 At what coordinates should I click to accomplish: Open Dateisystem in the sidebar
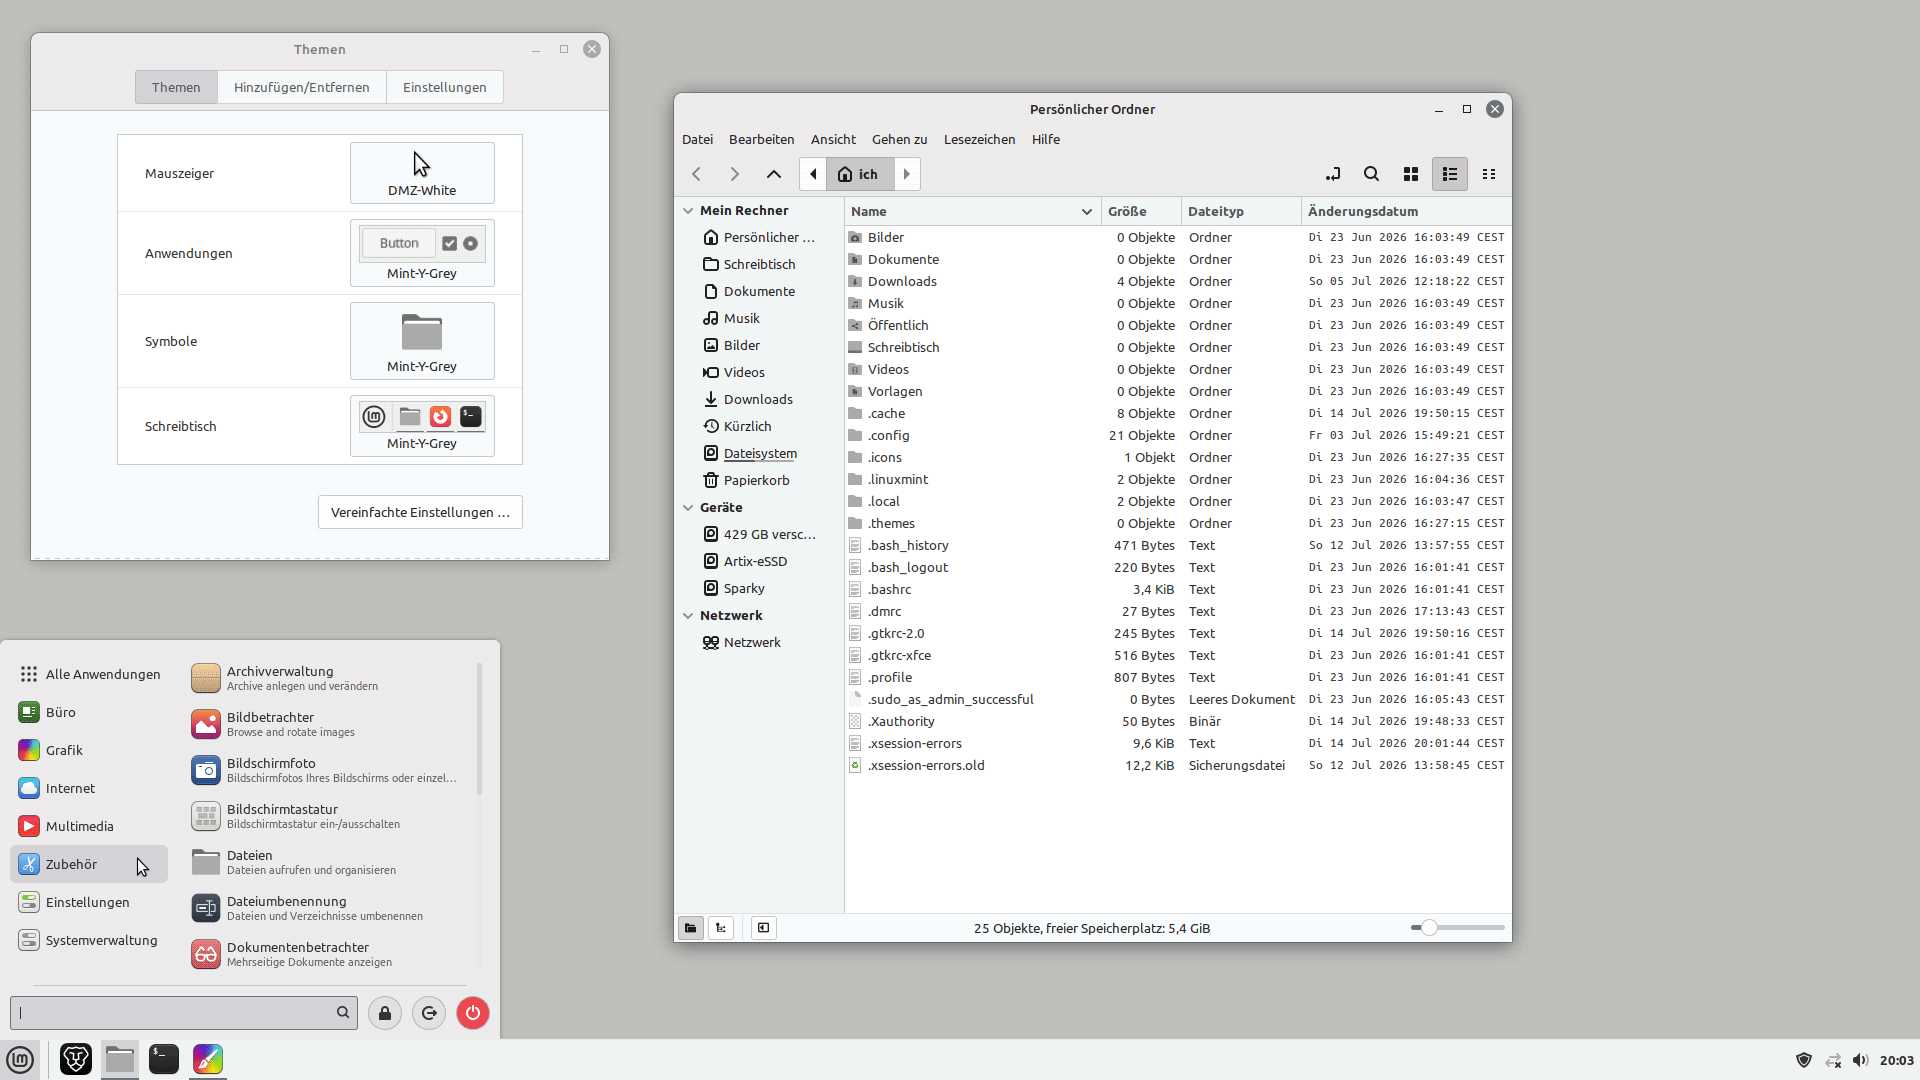(760, 453)
